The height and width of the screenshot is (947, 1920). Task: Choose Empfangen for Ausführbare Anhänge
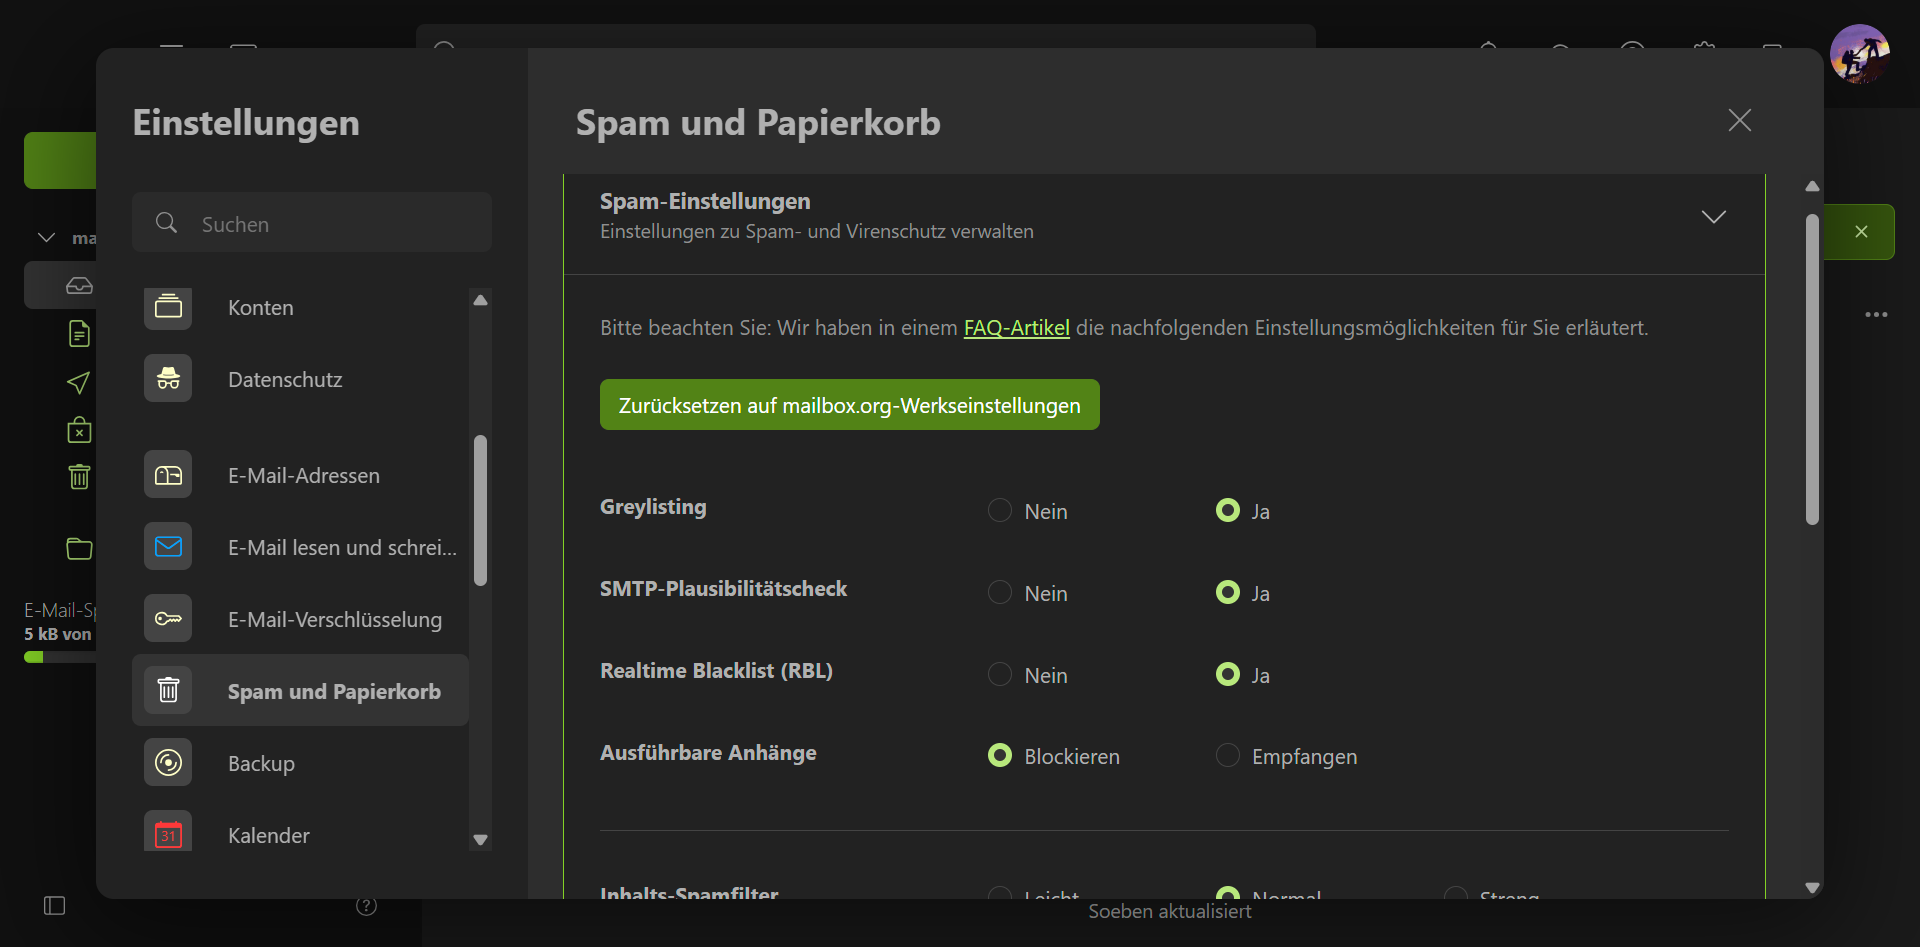click(1227, 755)
